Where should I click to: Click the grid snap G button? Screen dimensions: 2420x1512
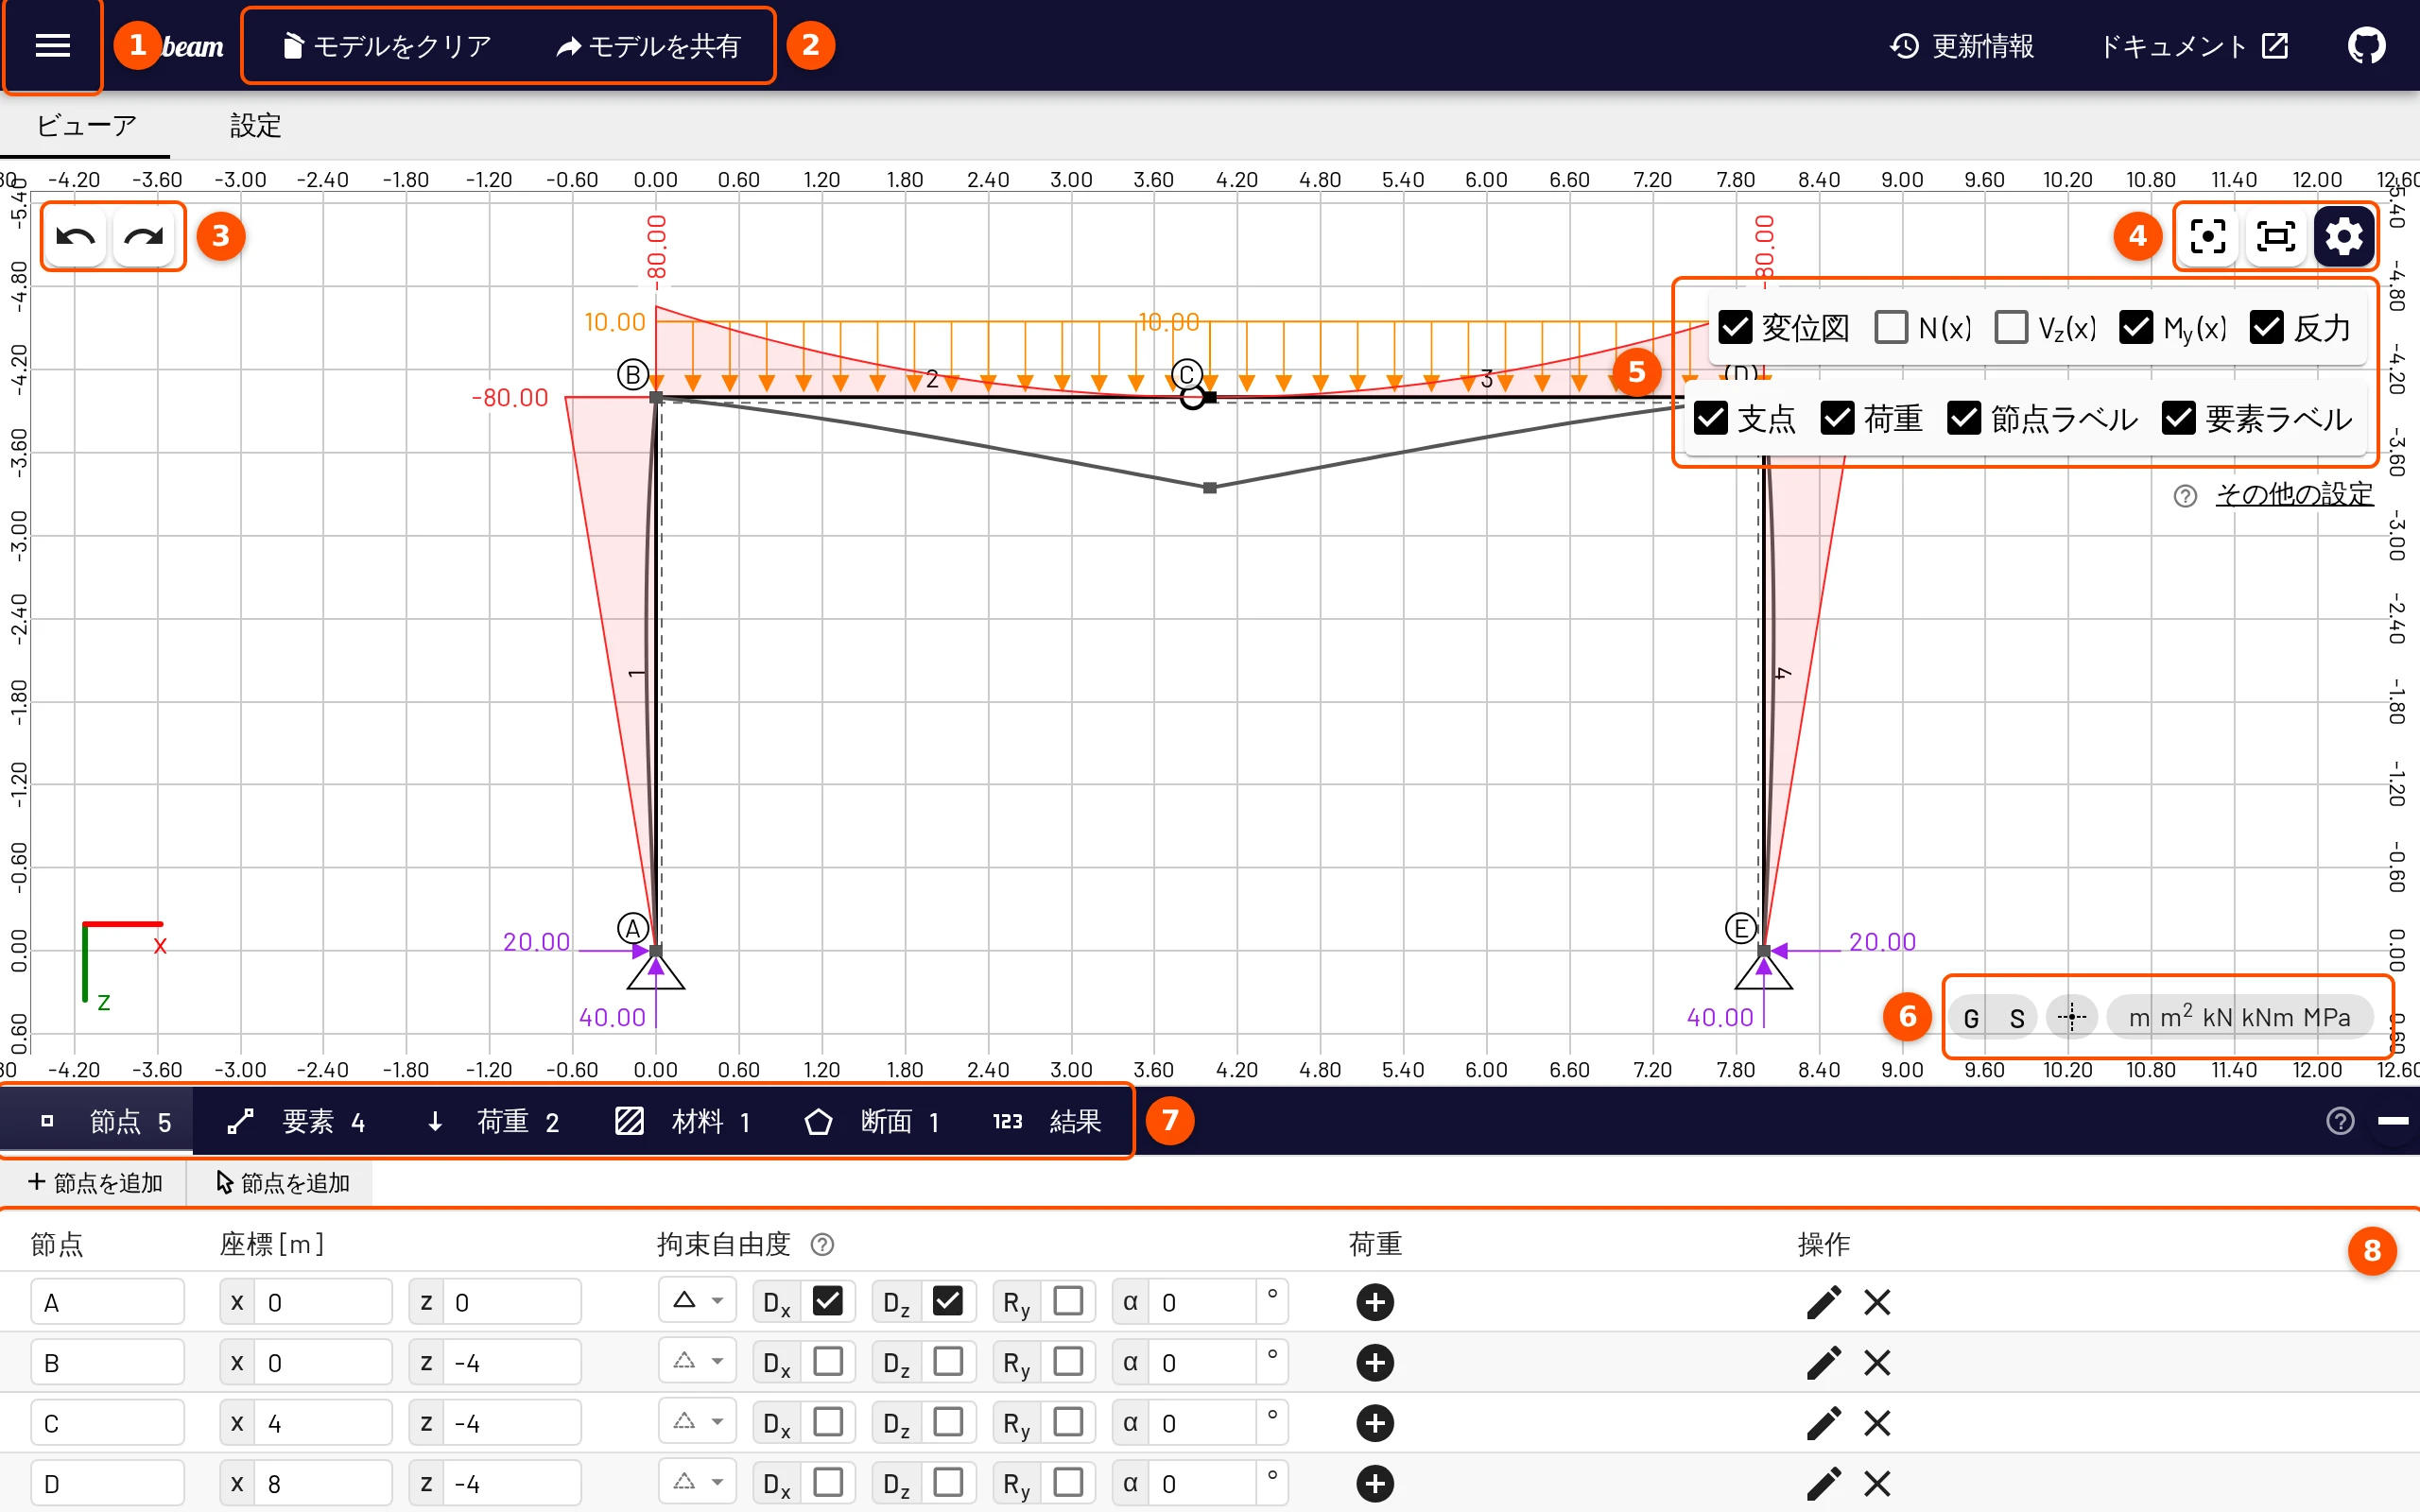1970,1018
